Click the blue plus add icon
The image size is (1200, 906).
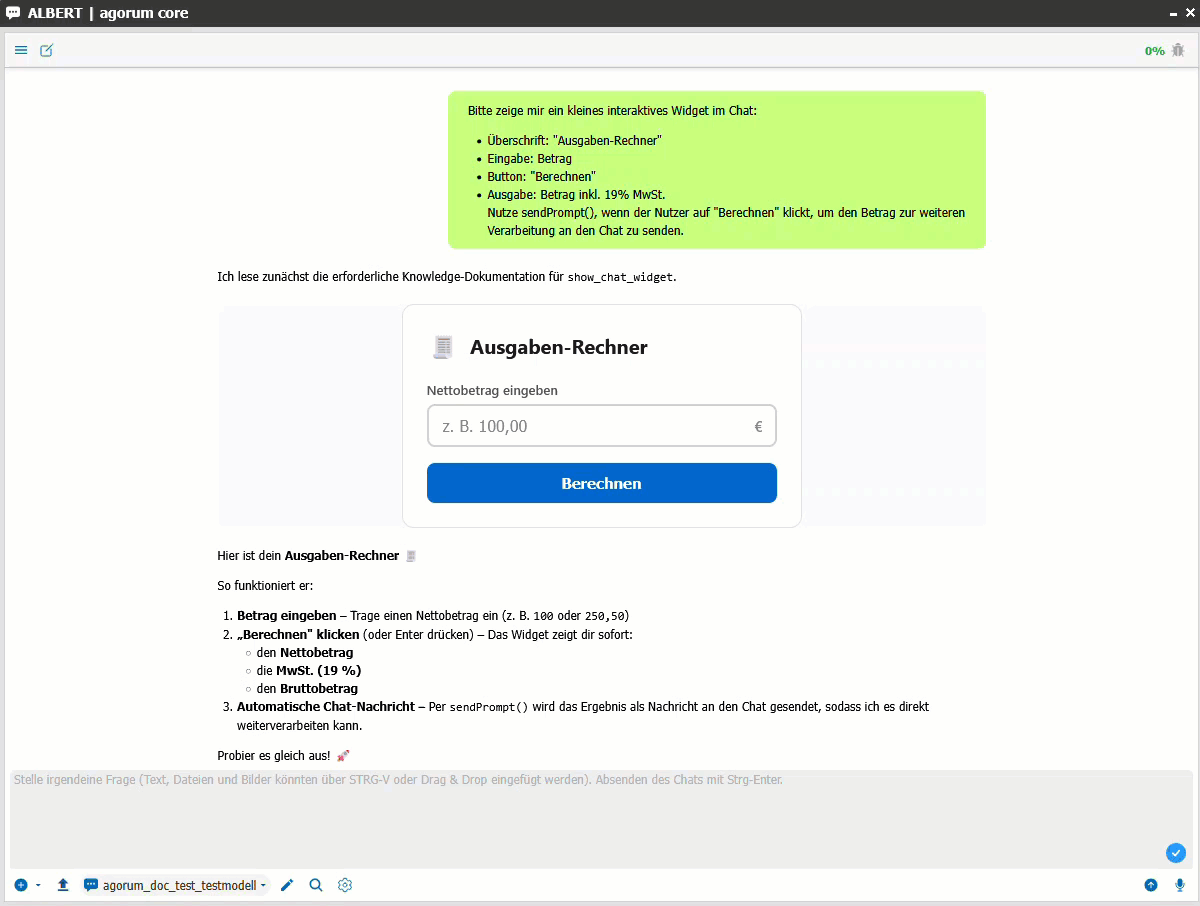click(21, 885)
